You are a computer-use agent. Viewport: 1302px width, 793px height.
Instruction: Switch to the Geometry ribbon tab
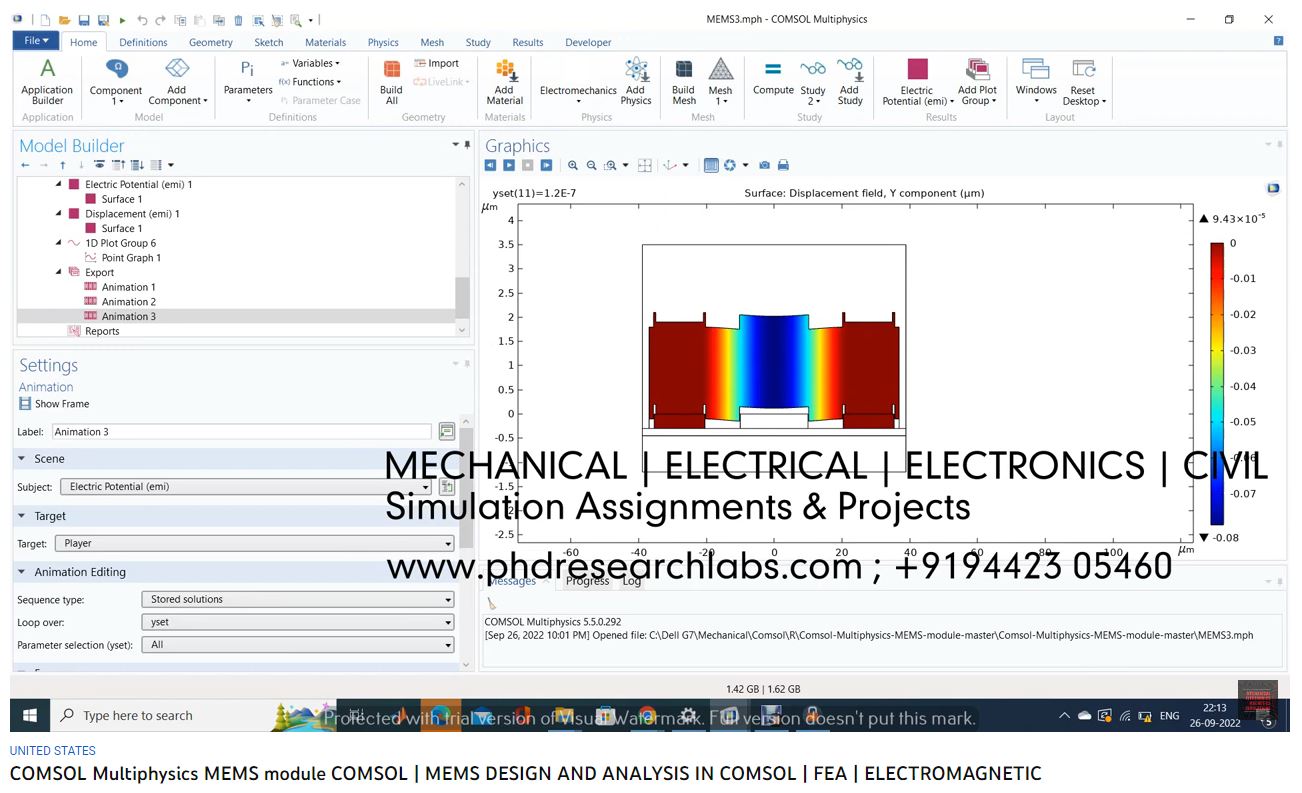point(211,42)
